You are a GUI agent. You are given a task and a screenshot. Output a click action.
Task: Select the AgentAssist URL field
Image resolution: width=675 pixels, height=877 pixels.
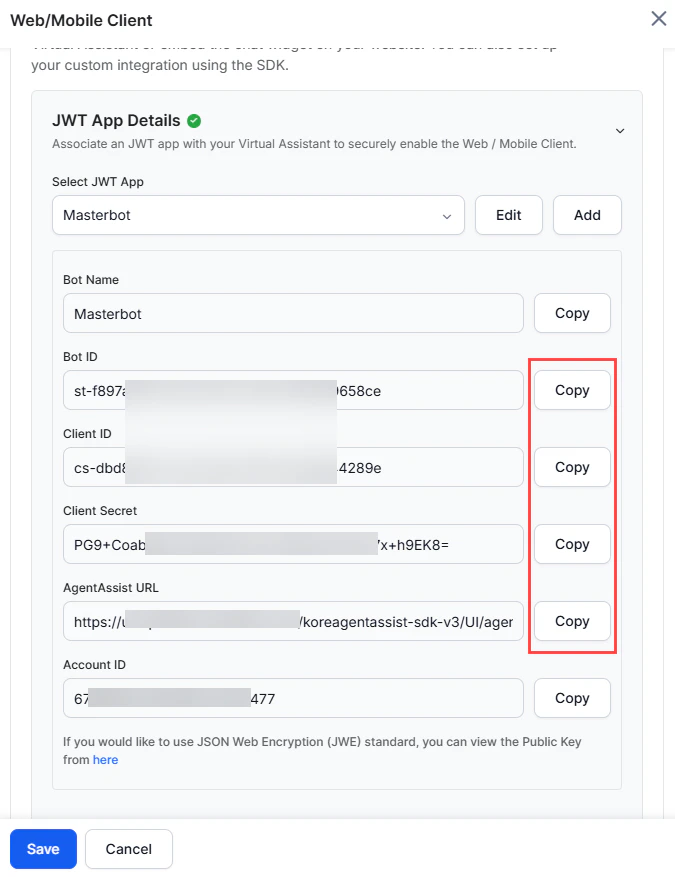pos(292,621)
